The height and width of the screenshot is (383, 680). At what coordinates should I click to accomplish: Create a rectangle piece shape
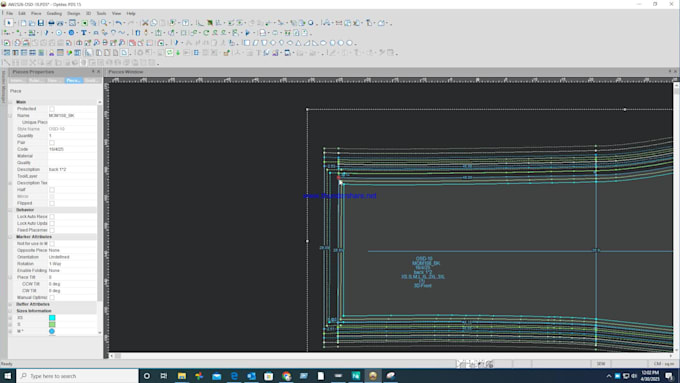[x=247, y=43]
